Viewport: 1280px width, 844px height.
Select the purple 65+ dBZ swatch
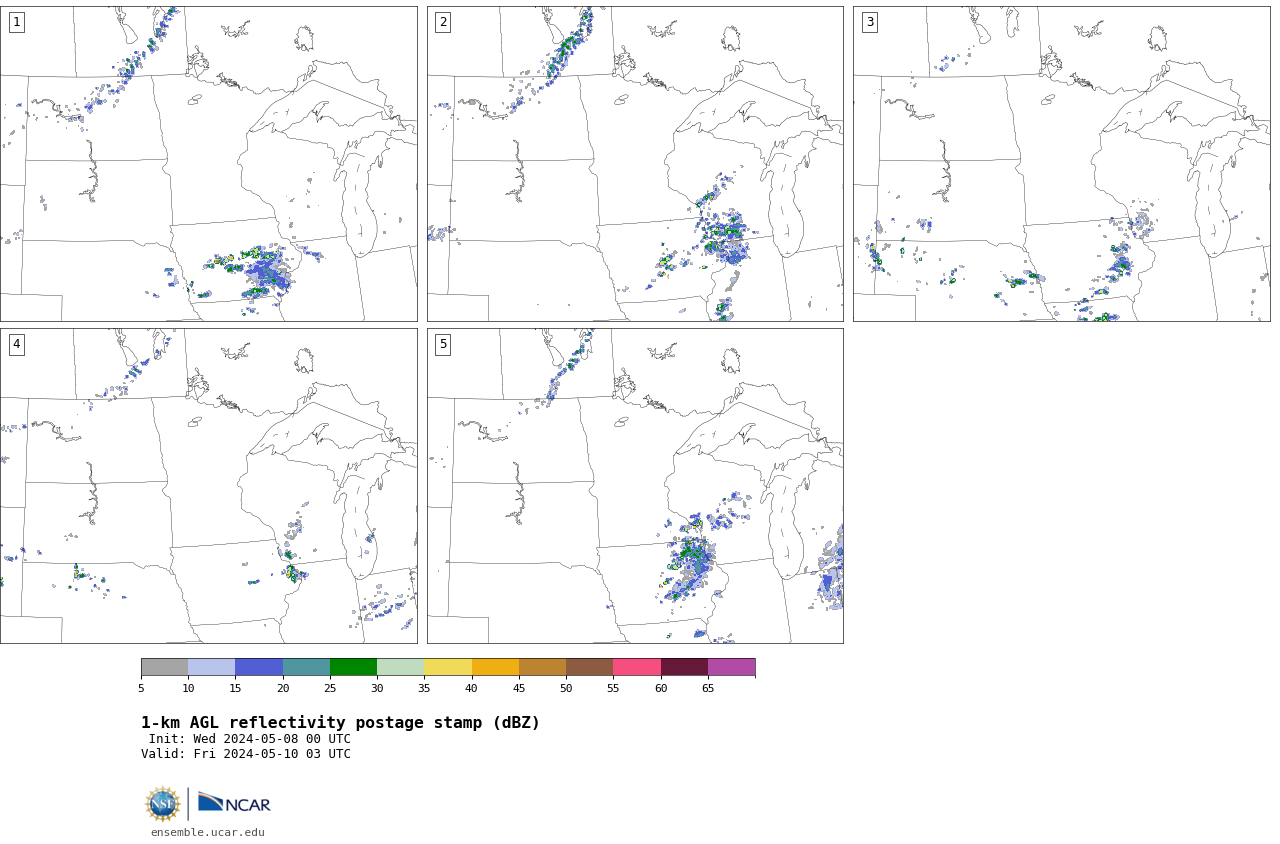pos(732,667)
